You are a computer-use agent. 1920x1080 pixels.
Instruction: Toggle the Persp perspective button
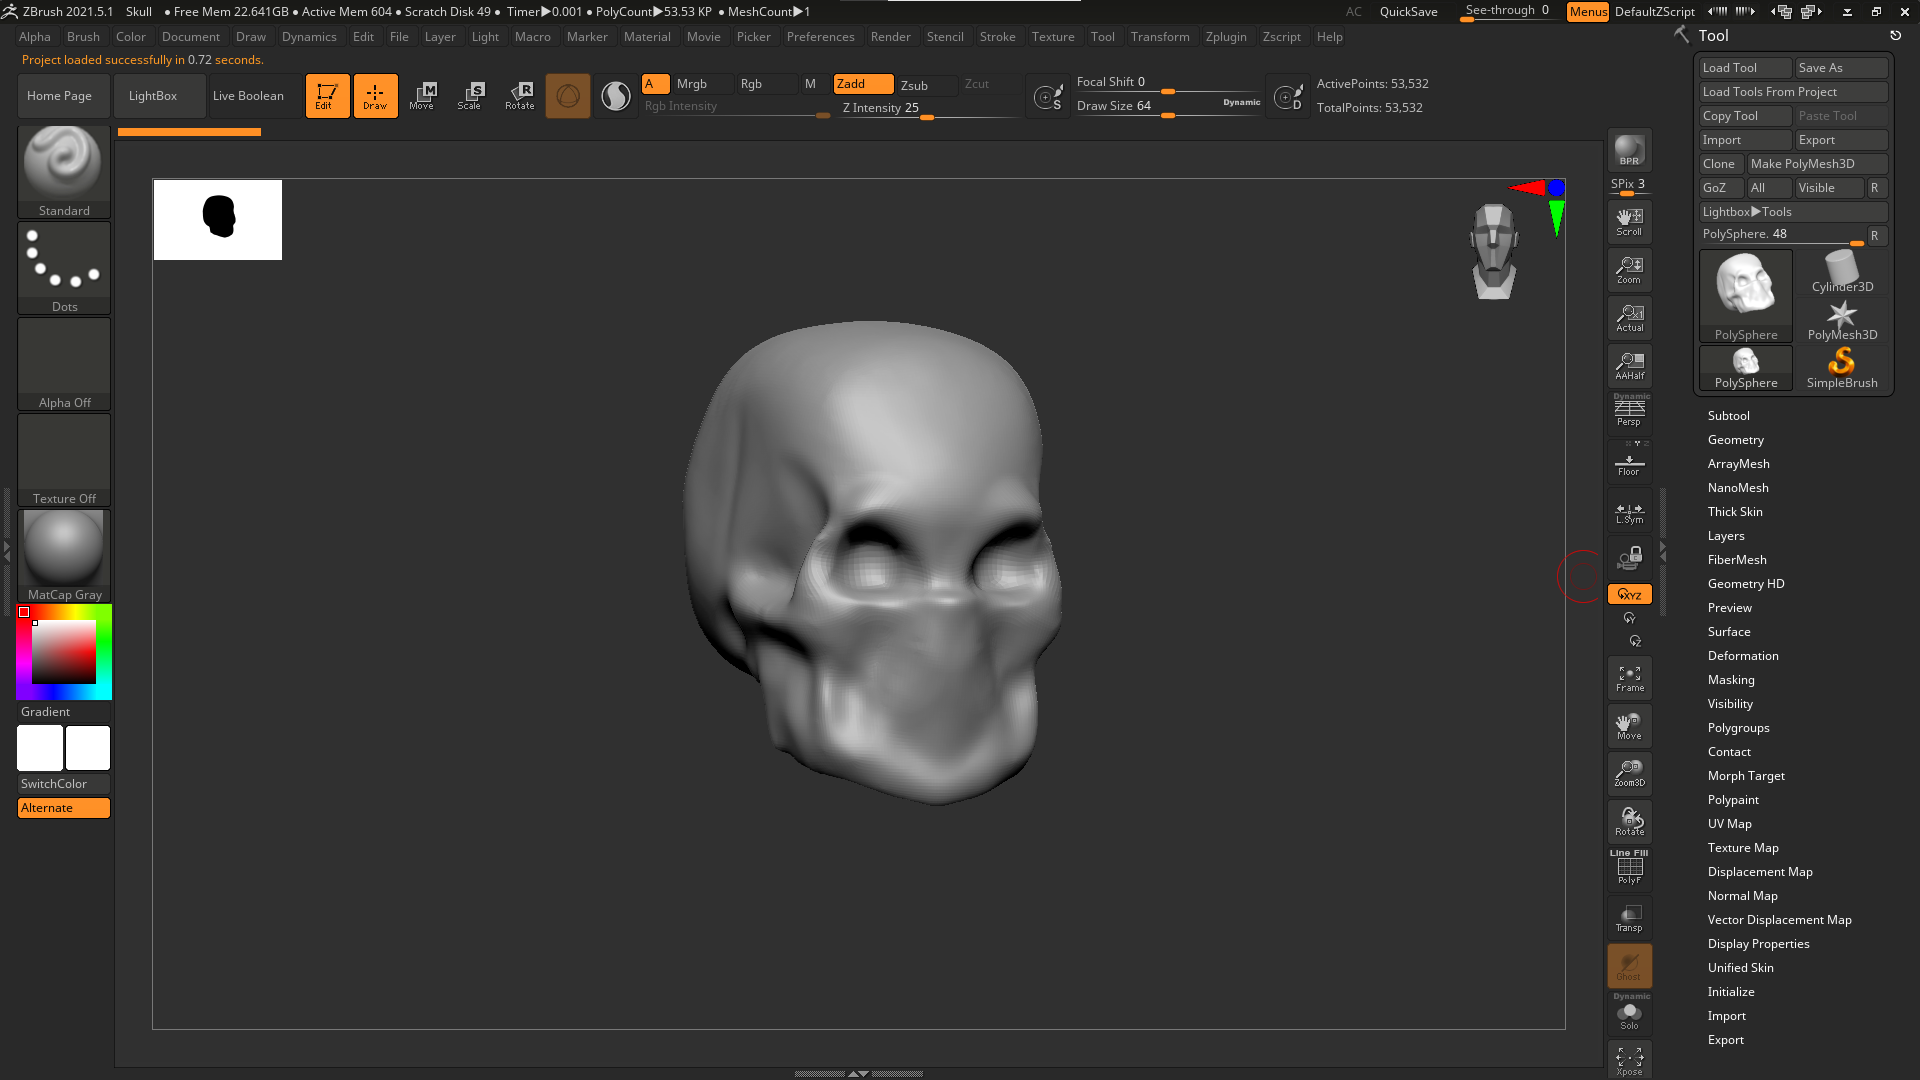click(x=1629, y=412)
